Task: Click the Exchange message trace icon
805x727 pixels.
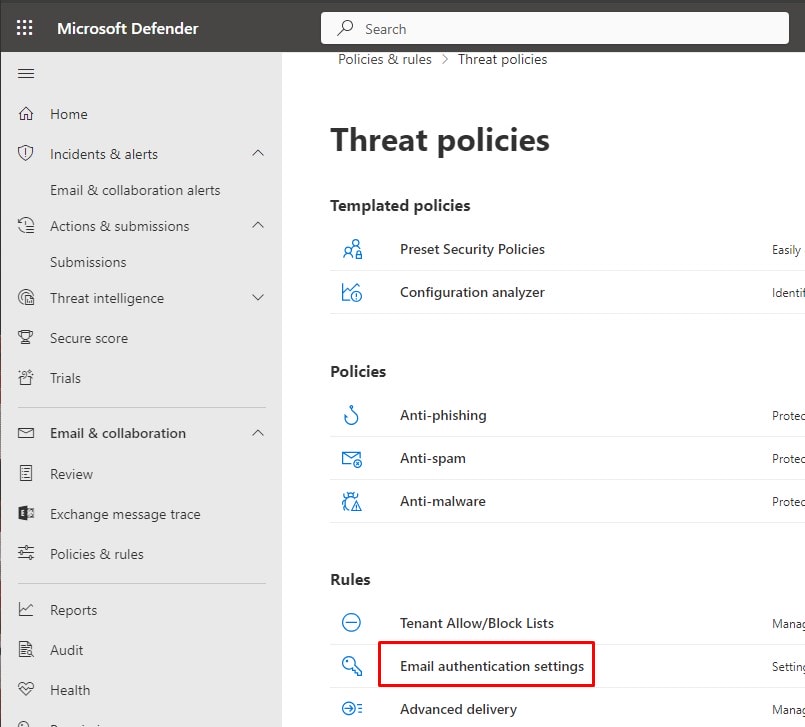Action: [26, 513]
